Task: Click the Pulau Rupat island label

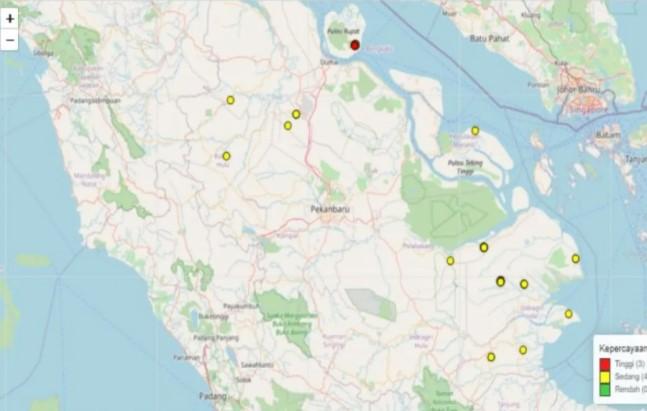Action: pyautogui.click(x=343, y=31)
